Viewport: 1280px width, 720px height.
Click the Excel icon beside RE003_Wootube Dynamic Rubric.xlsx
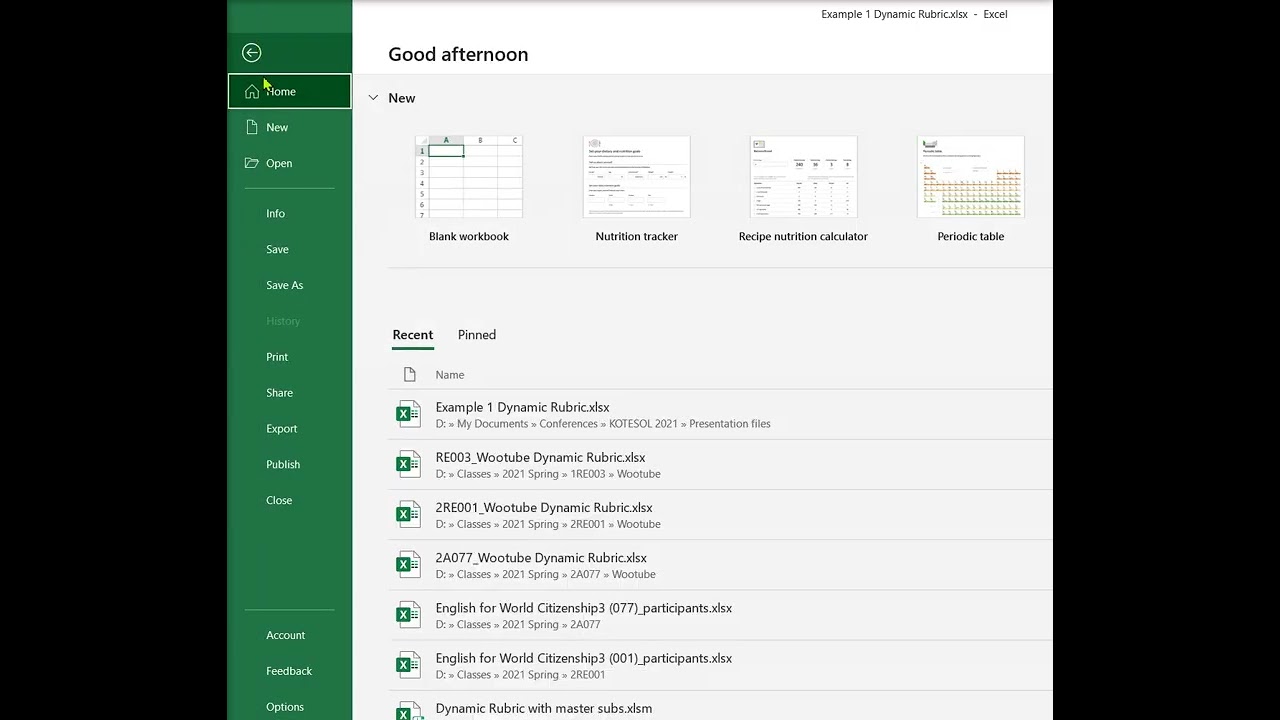point(408,464)
